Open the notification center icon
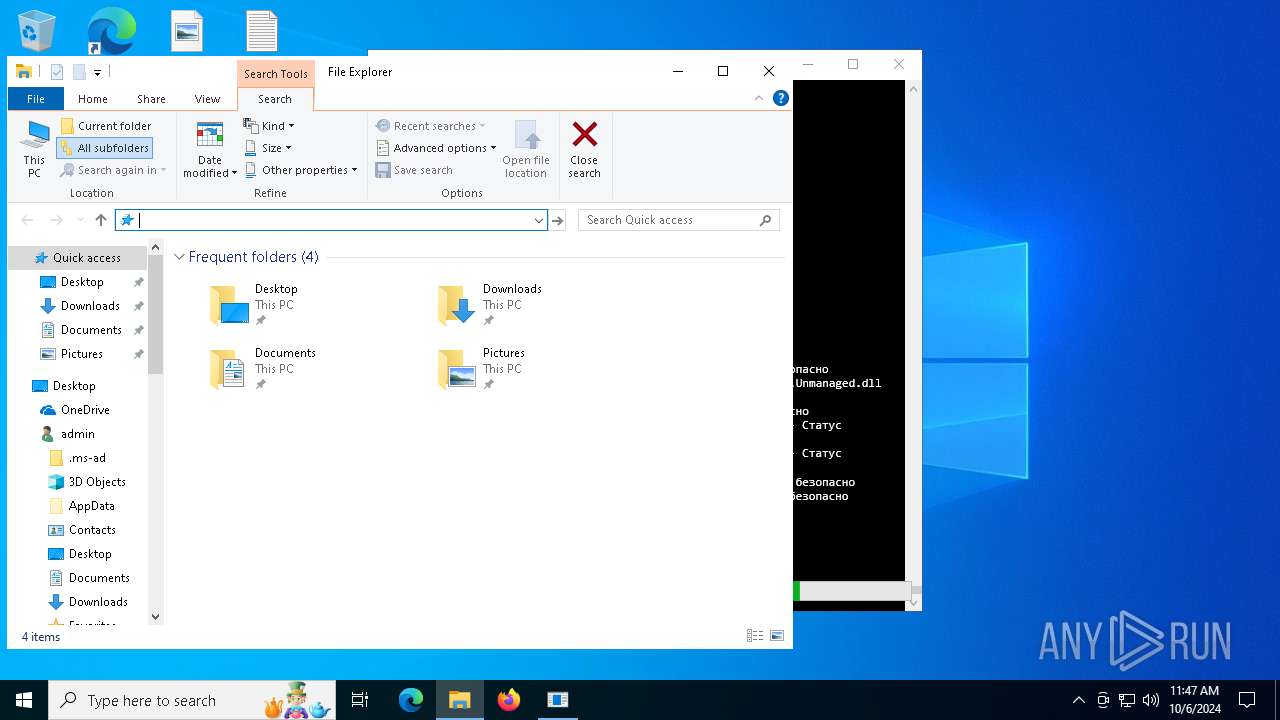 click(1247, 700)
